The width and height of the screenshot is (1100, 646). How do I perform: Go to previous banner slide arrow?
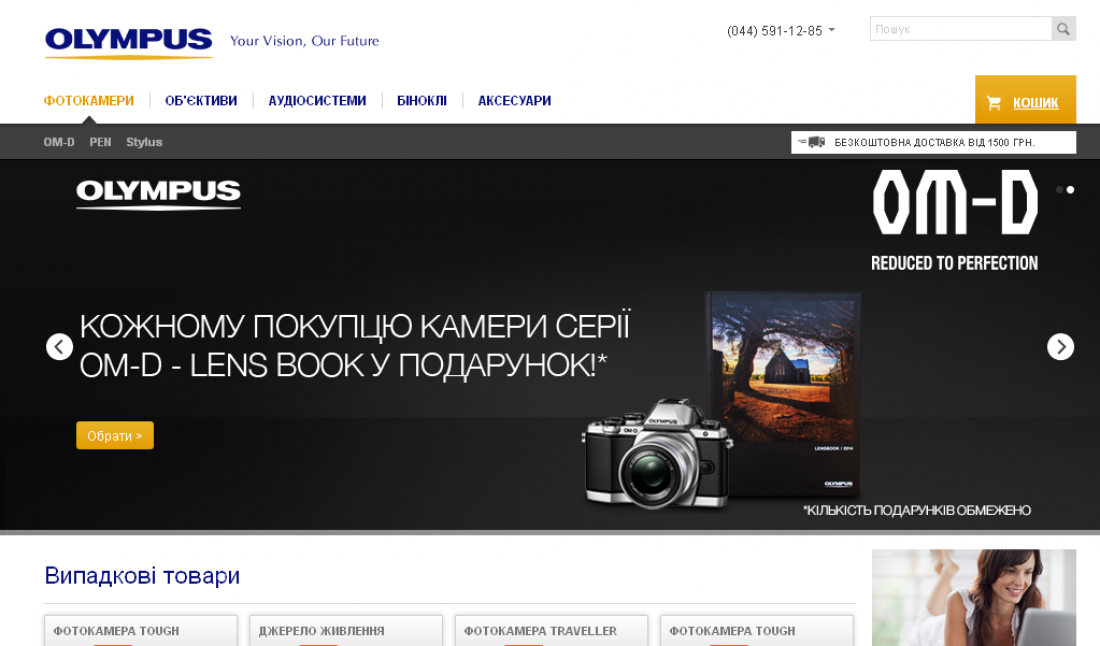click(60, 347)
